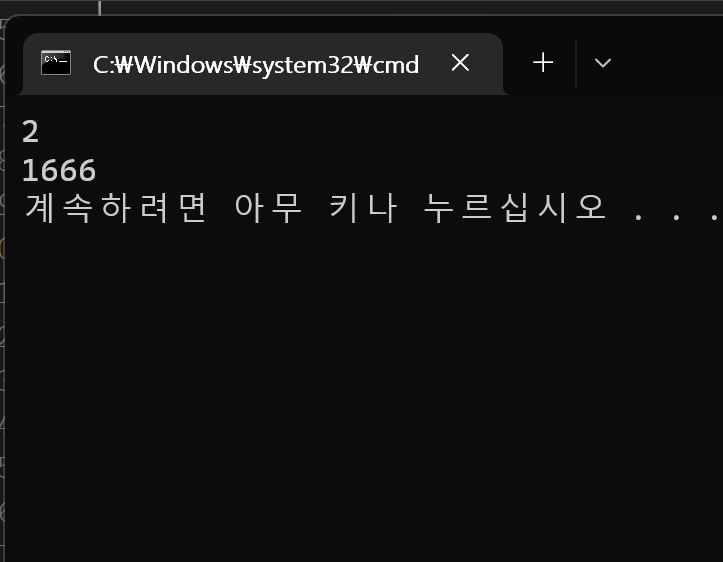Click the word 아무 in the prompt
Image resolution: width=723 pixels, height=562 pixels.
pyautogui.click(x=268, y=208)
